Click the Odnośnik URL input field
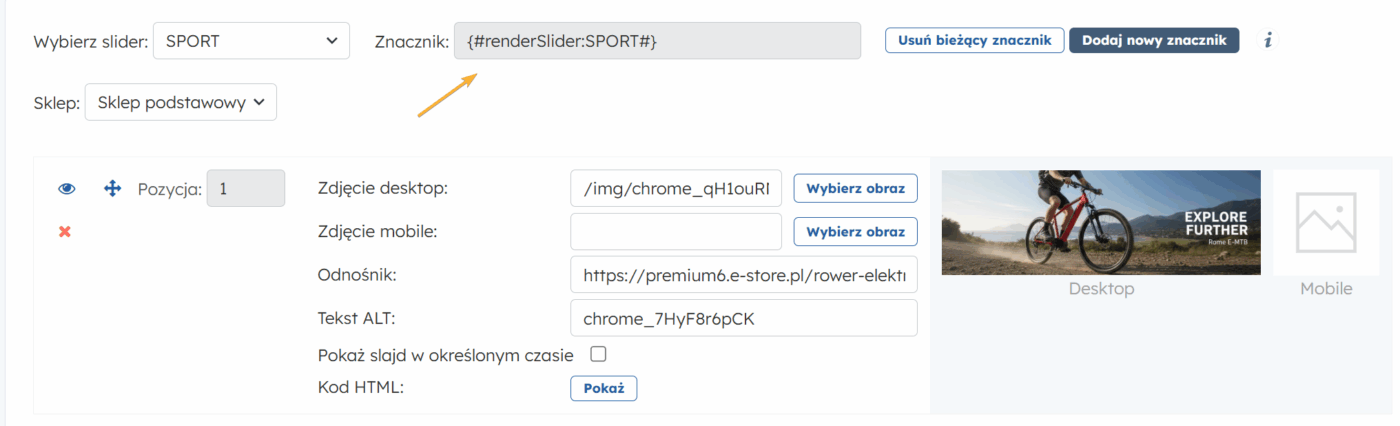This screenshot has height=426, width=1400. pos(743,275)
